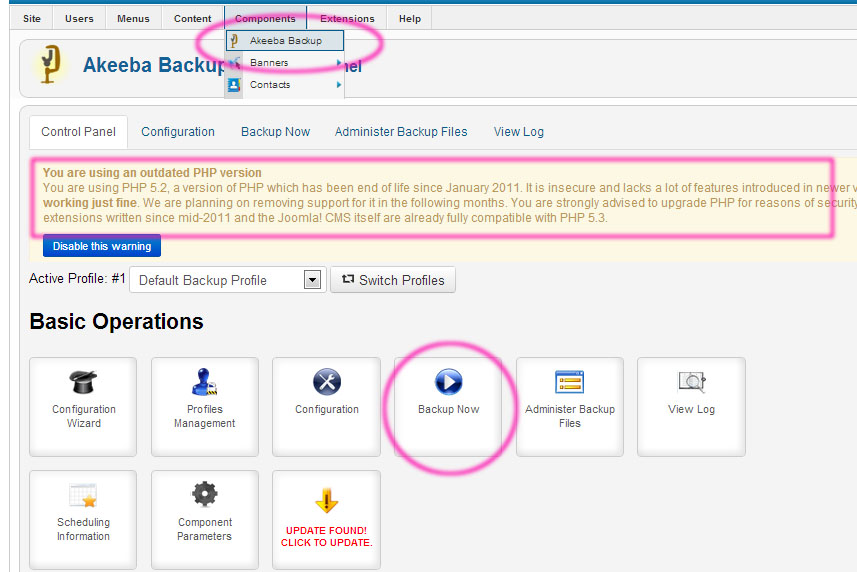Open the Default Backup Profile dropdown
This screenshot has height=572, width=857.
pyautogui.click(x=227, y=280)
